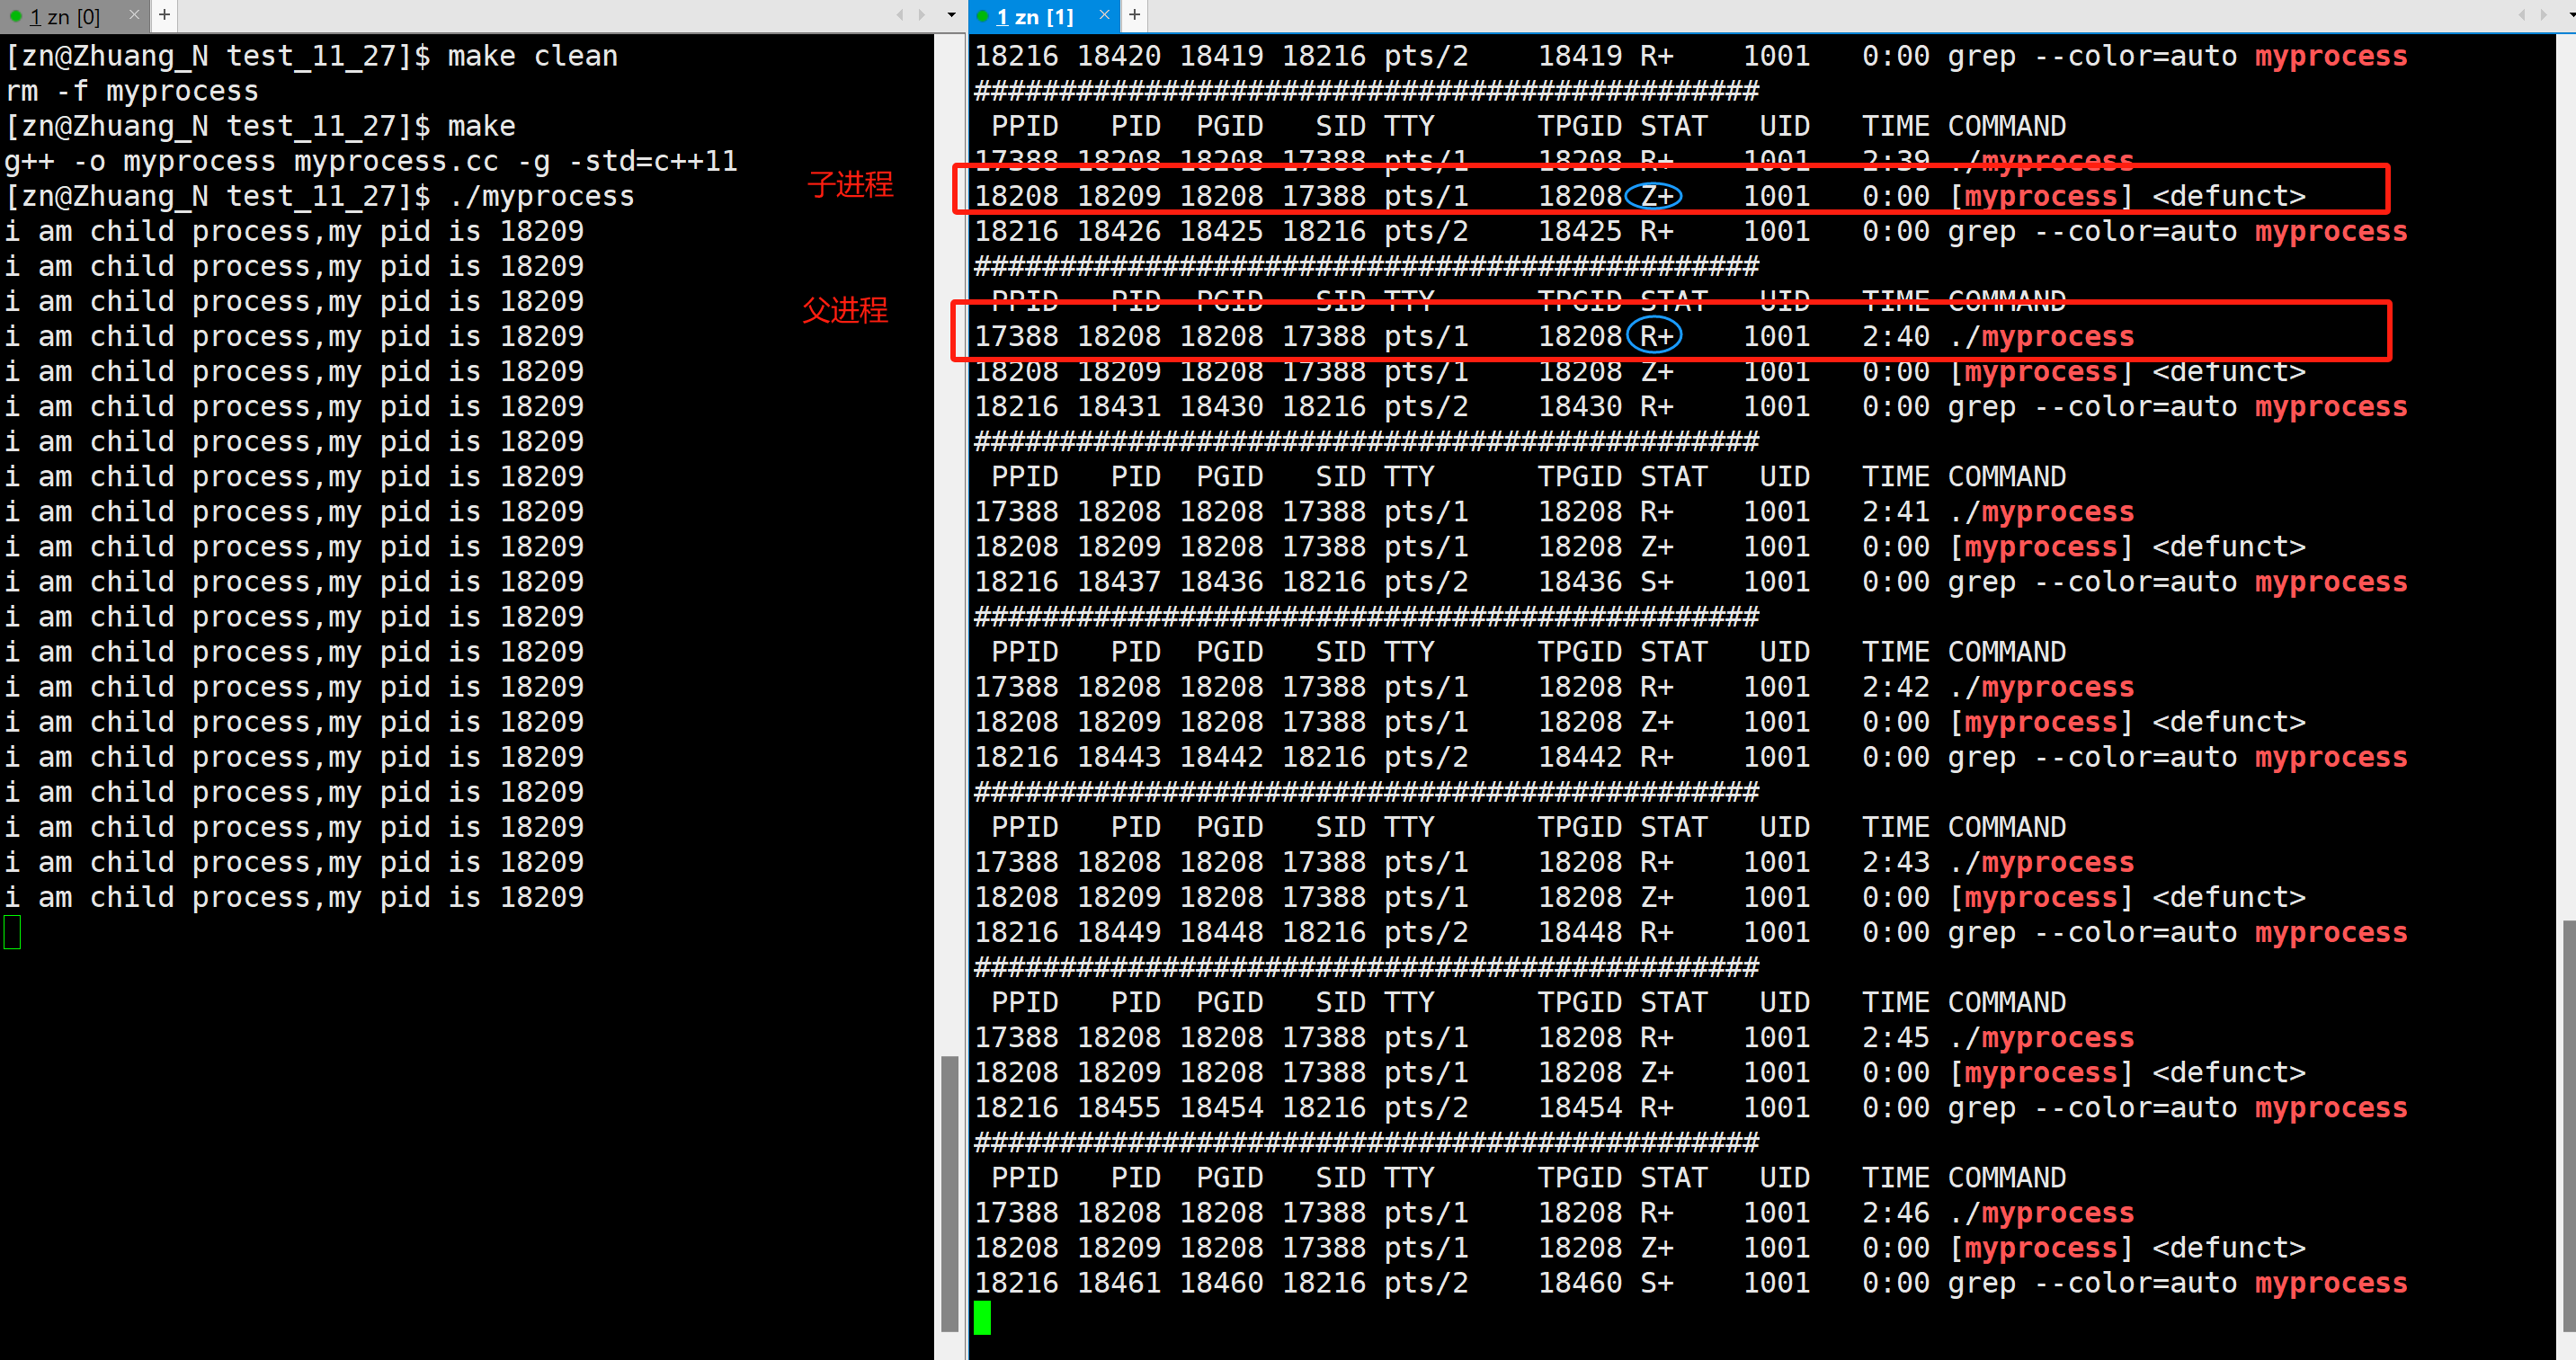The image size is (2576, 1360).
Task: Click the TIME value 2:42
Action: 1896,687
